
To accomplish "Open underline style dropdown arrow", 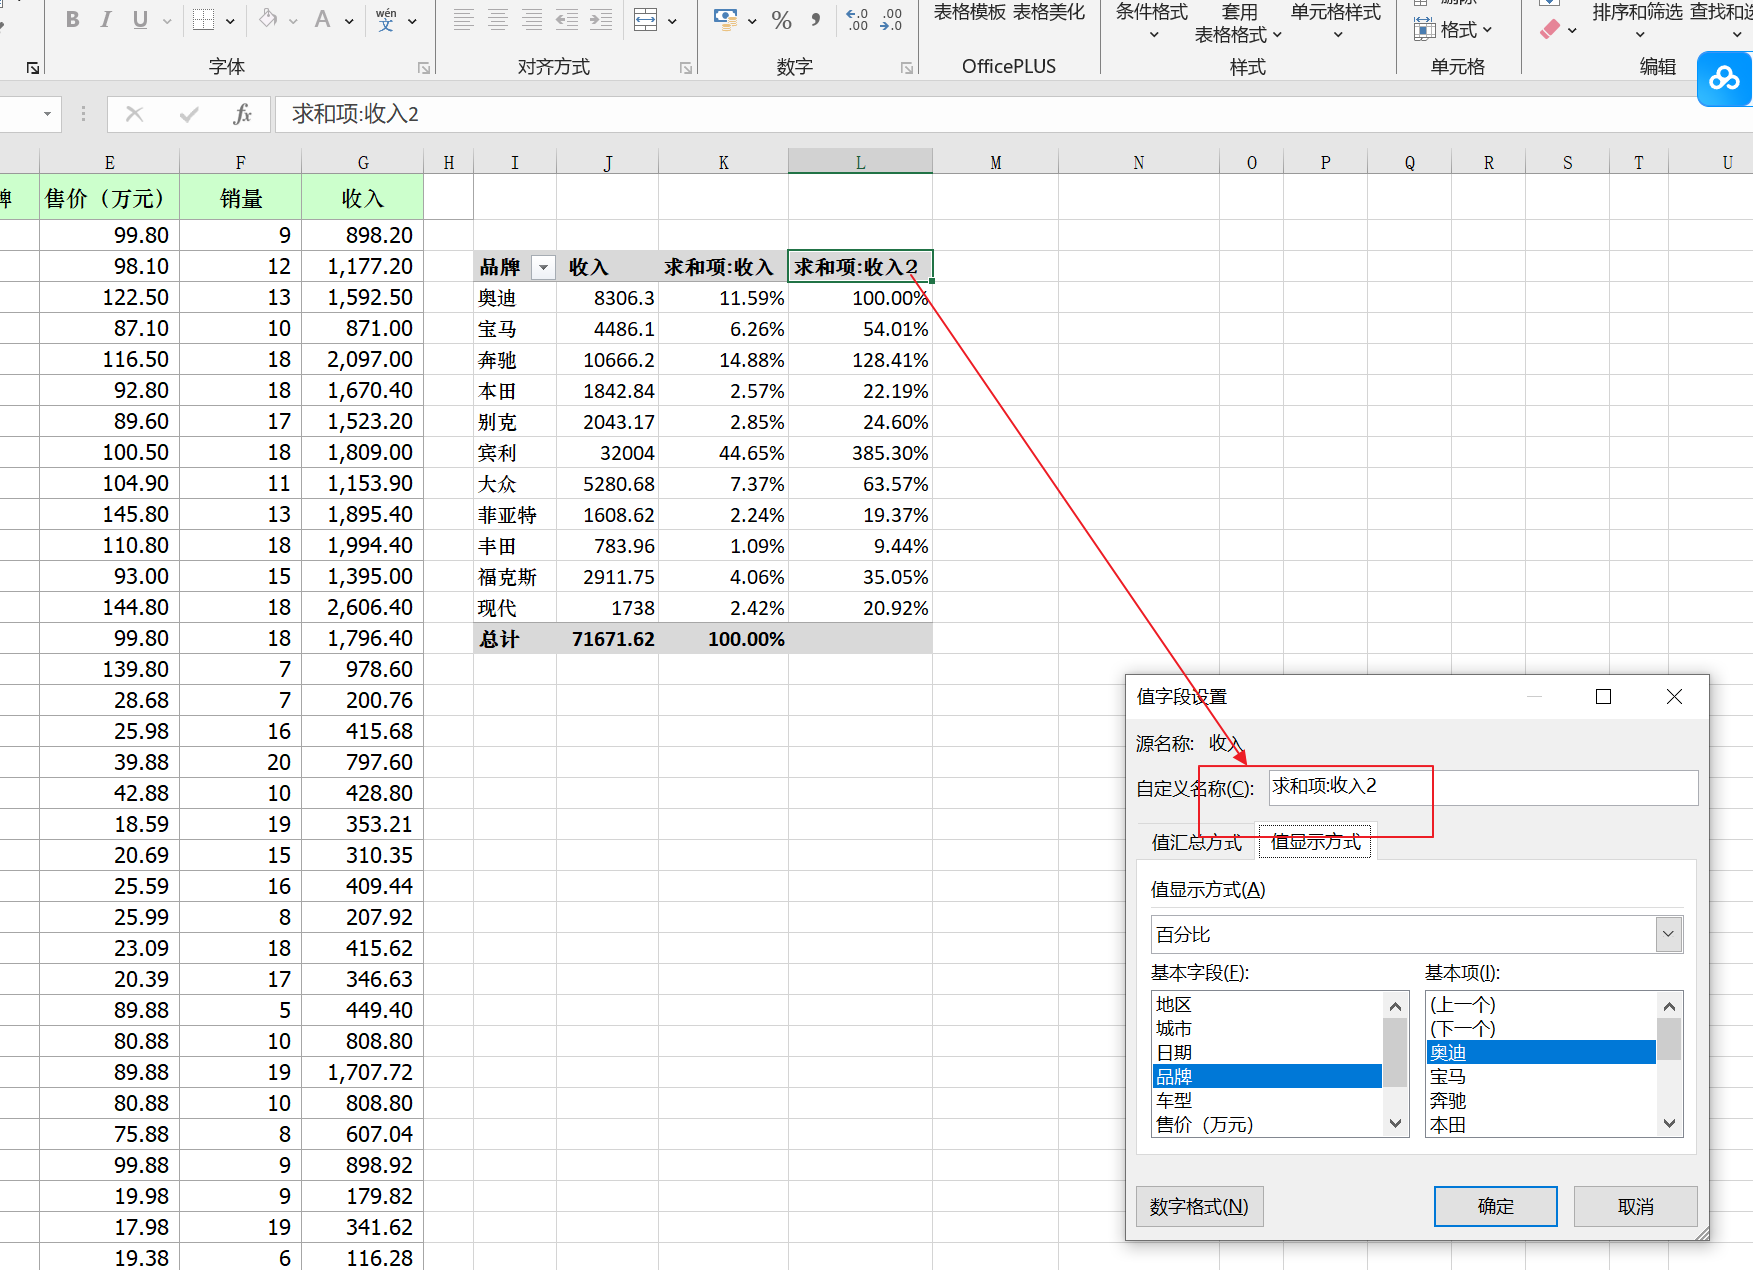I will (166, 20).
